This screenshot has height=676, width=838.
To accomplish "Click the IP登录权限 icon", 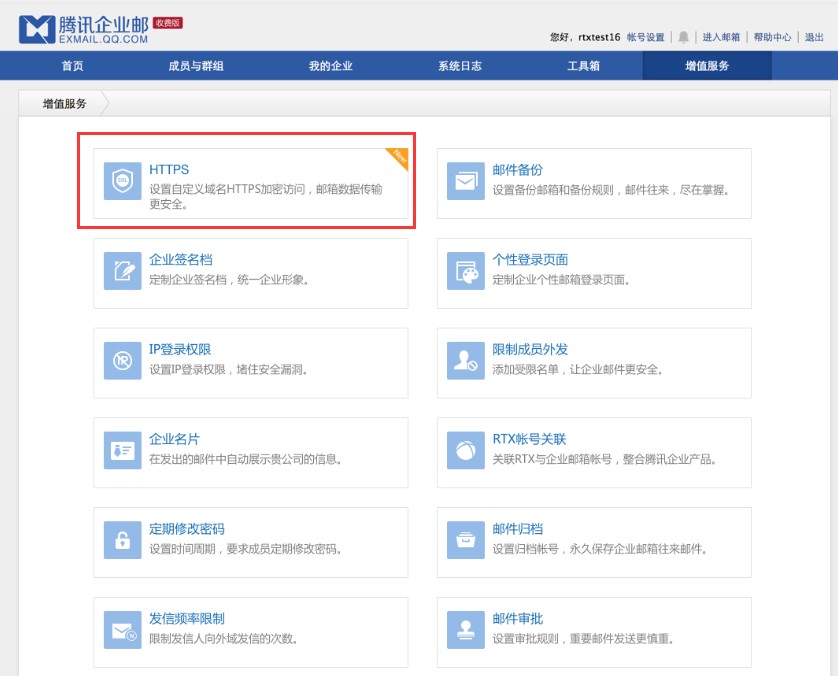I will click(x=123, y=361).
